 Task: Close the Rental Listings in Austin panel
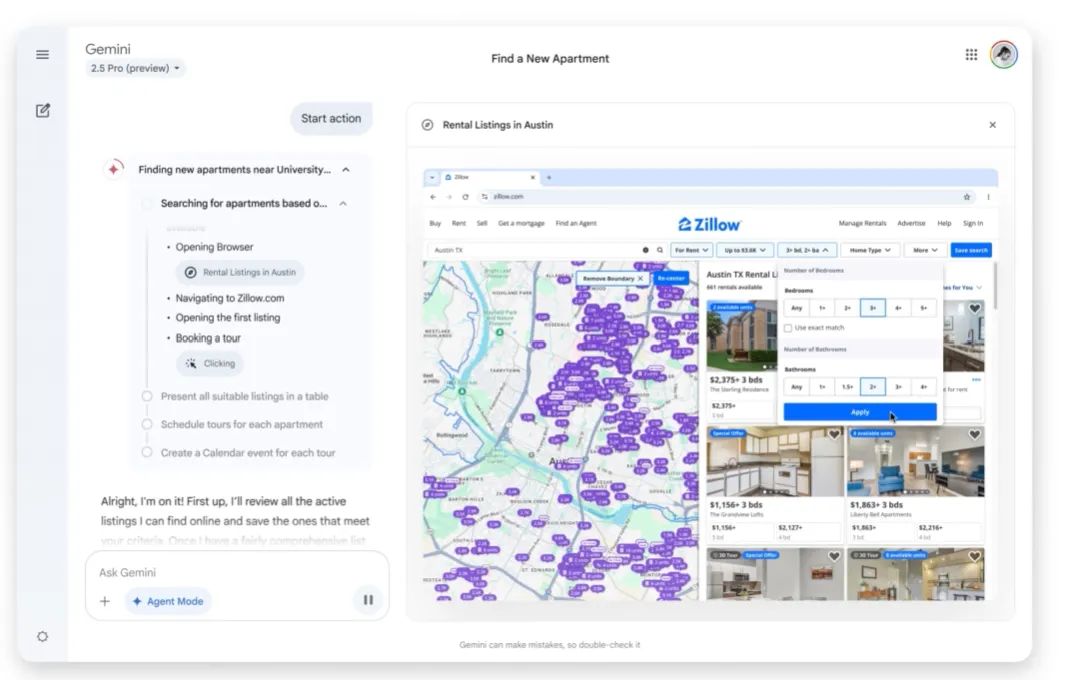[x=992, y=125]
